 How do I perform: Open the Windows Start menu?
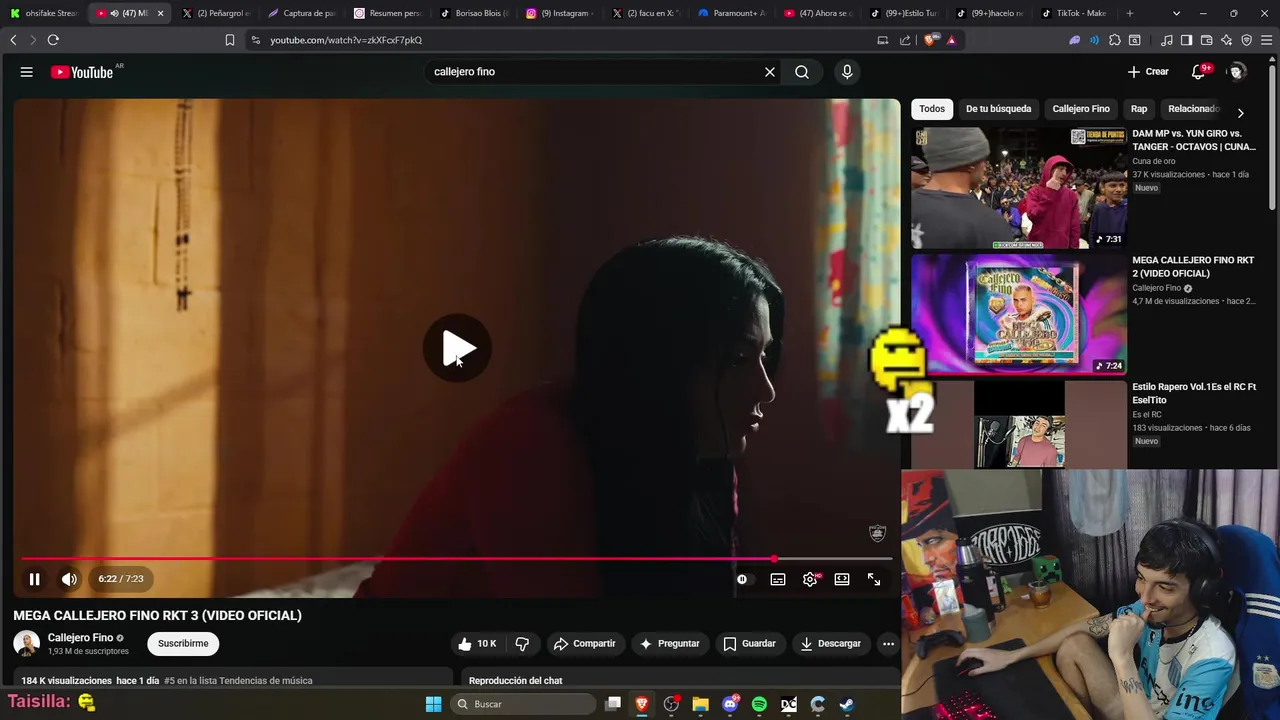433,704
